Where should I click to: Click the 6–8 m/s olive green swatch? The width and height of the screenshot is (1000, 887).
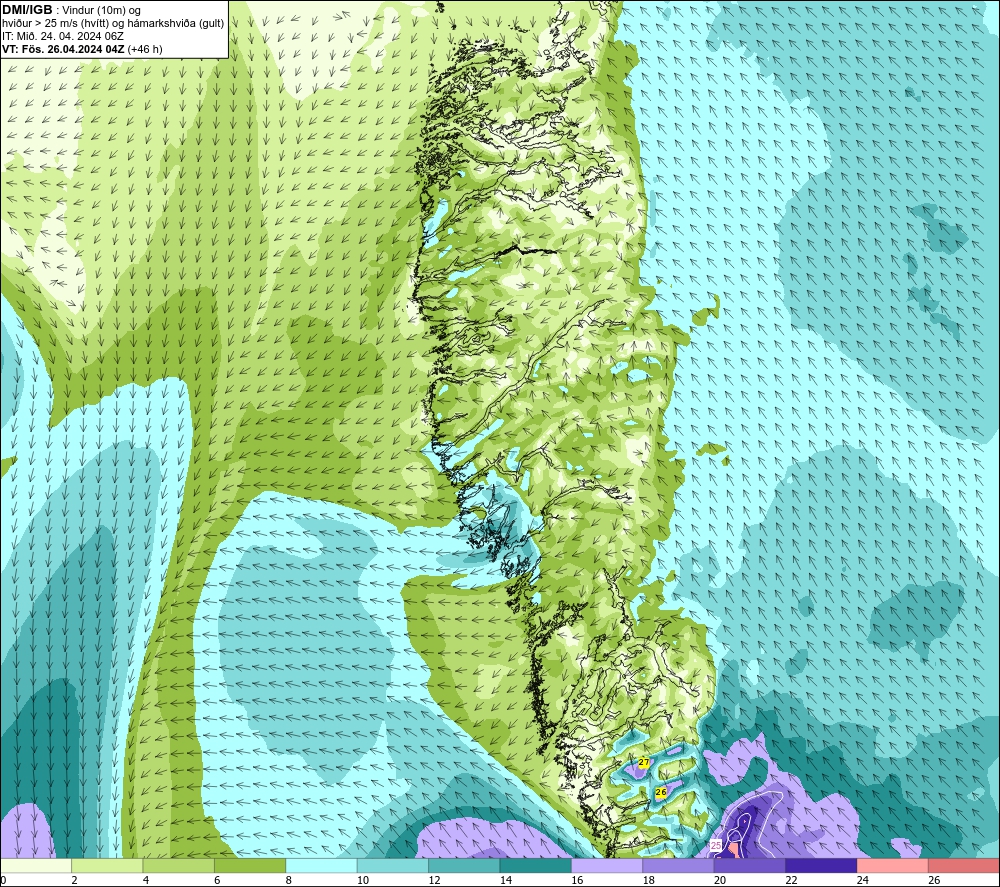tap(250, 866)
